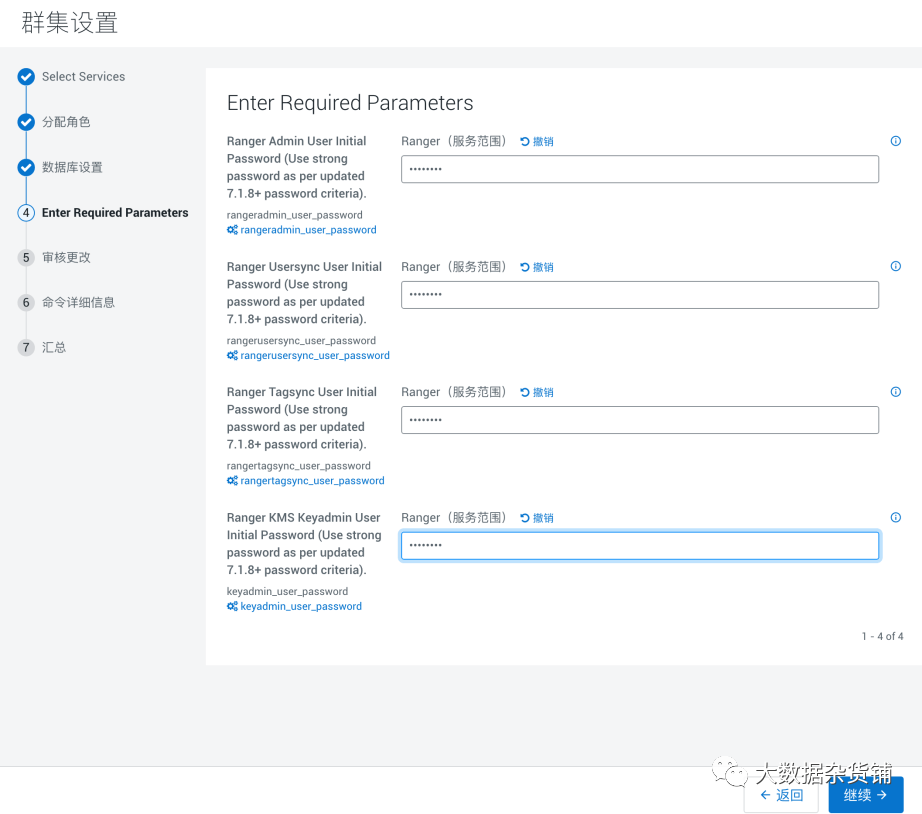Undo KMS Keyadmin password via 撤销
Viewport: 922px width, 814px height.
pyautogui.click(x=537, y=518)
